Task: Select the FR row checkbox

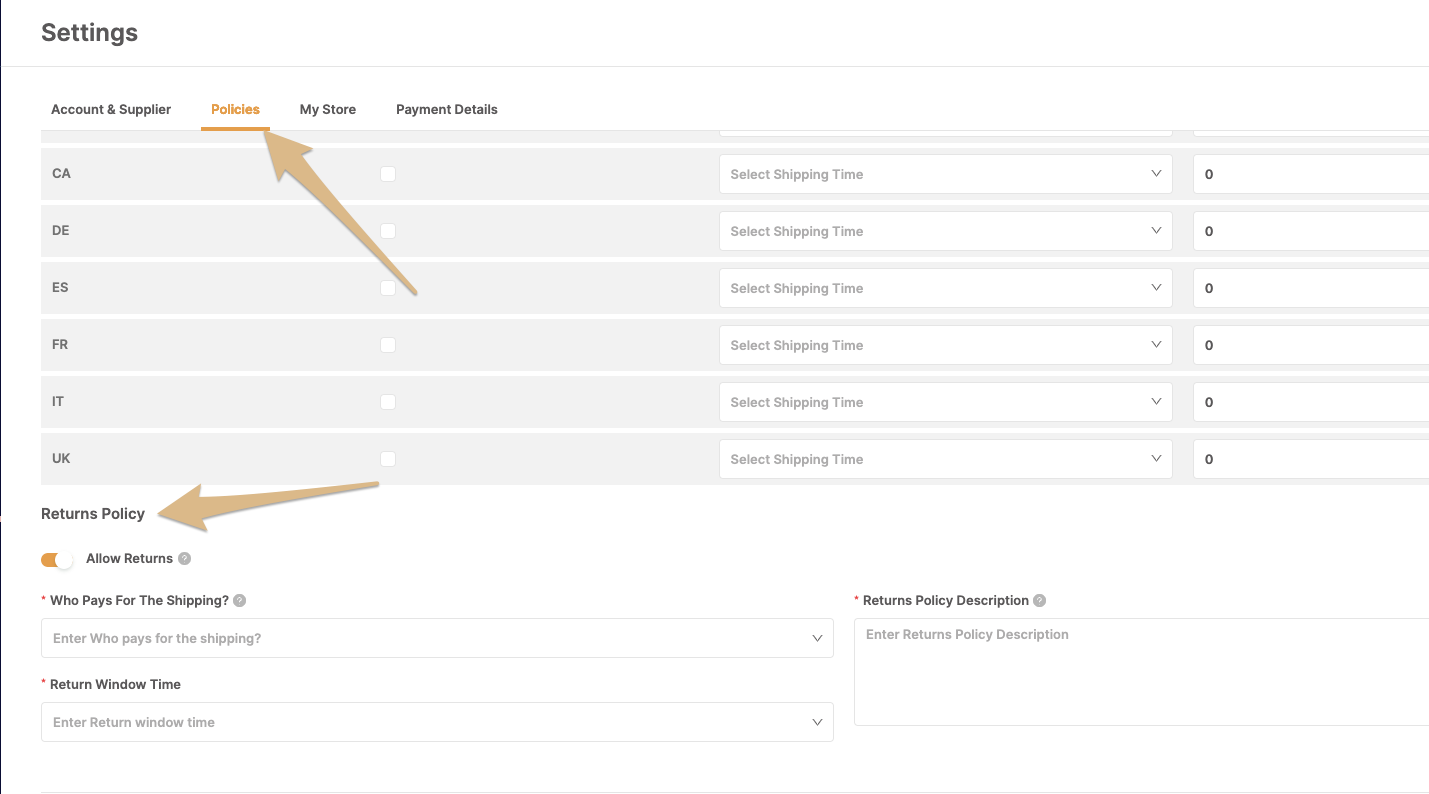Action: coord(388,345)
